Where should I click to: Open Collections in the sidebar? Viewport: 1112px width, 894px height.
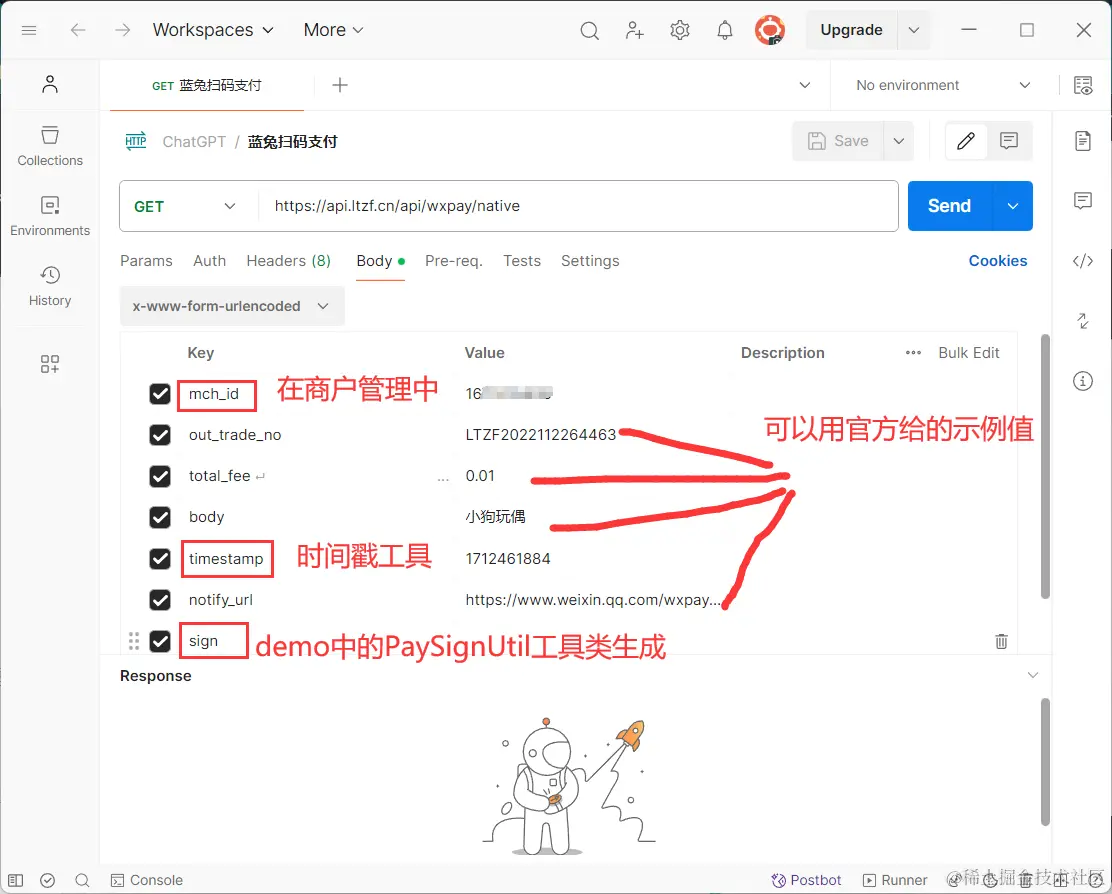coord(50,146)
